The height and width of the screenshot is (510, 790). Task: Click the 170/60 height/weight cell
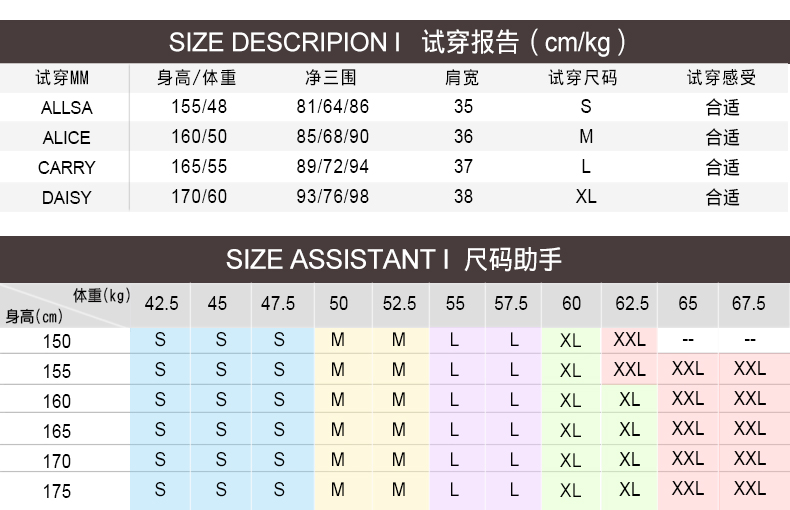point(198,197)
